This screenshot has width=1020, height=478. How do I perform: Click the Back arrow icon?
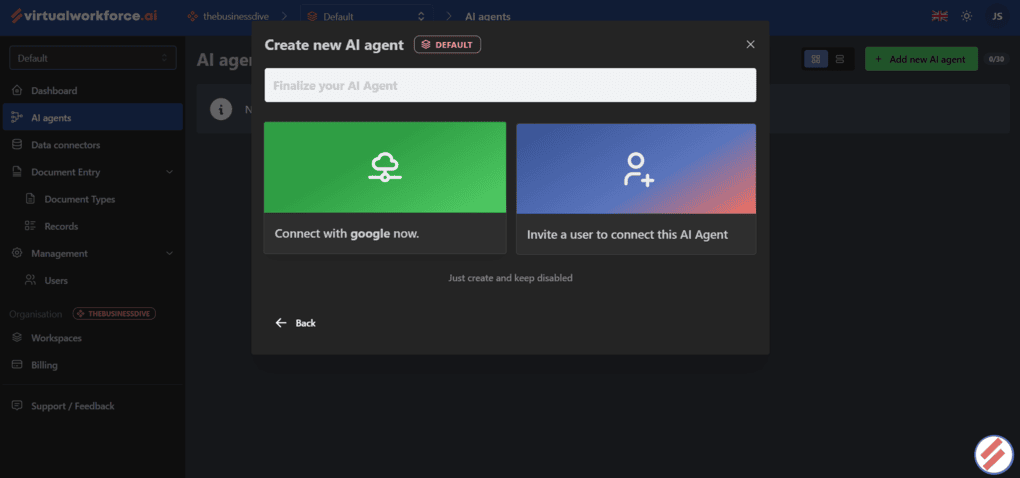click(x=281, y=323)
